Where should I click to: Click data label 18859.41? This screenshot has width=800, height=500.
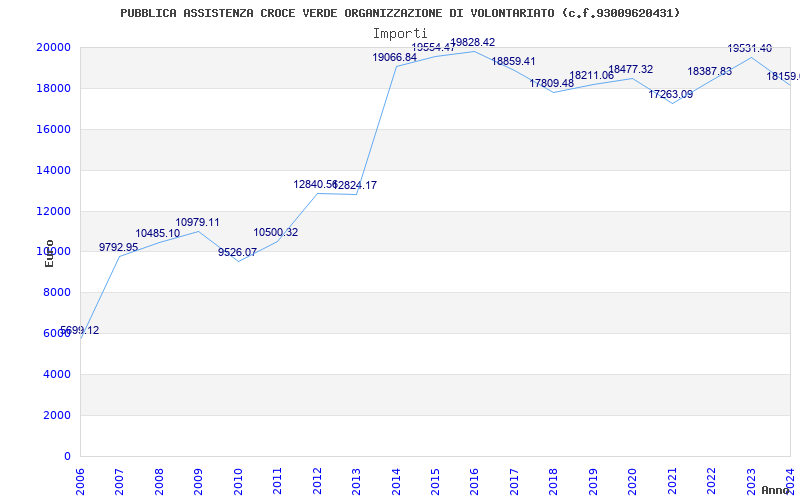pyautogui.click(x=513, y=62)
